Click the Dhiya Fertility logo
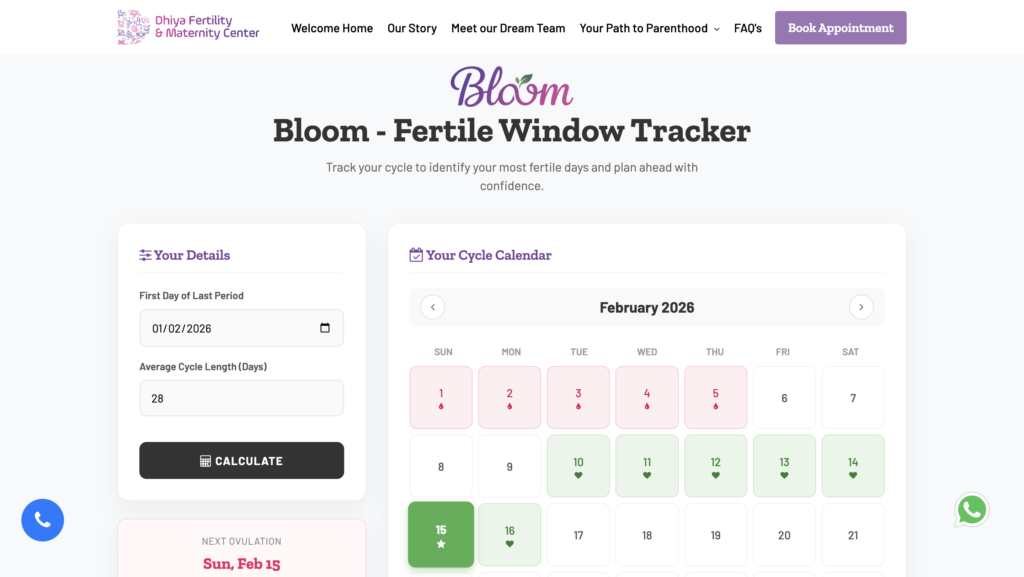 click(186, 27)
